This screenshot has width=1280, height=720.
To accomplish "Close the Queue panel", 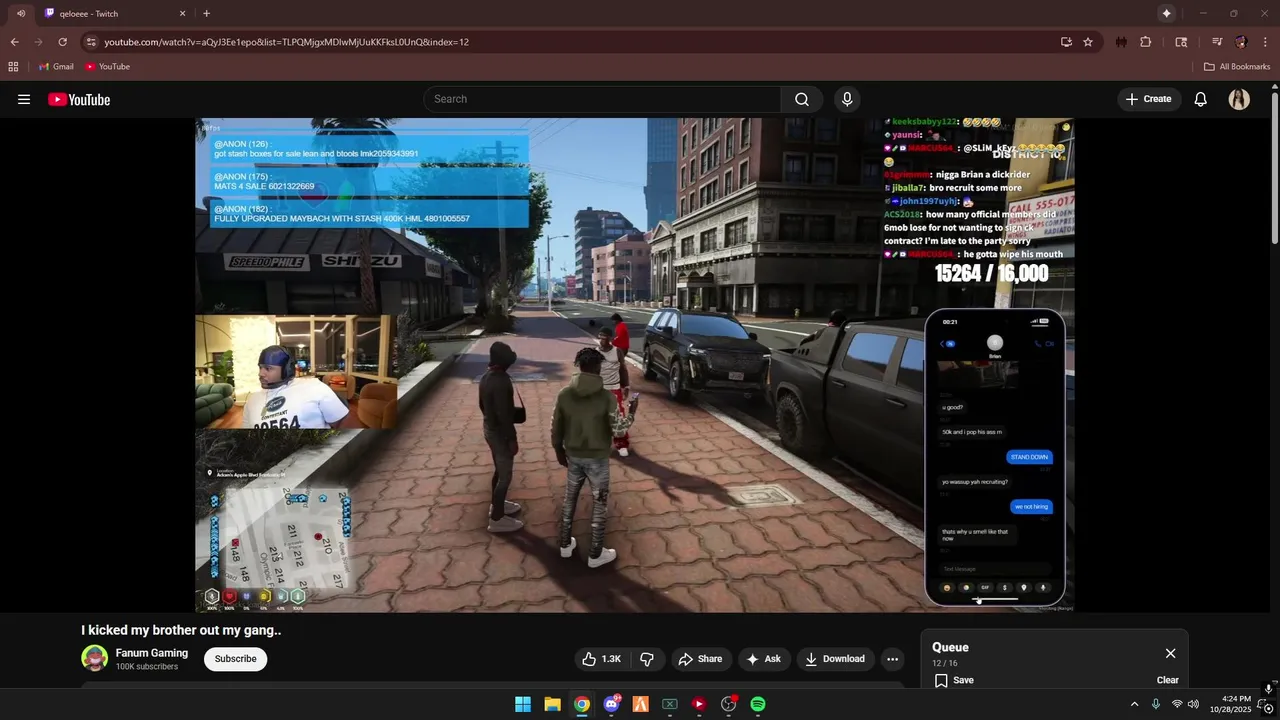I will pyautogui.click(x=1170, y=653).
